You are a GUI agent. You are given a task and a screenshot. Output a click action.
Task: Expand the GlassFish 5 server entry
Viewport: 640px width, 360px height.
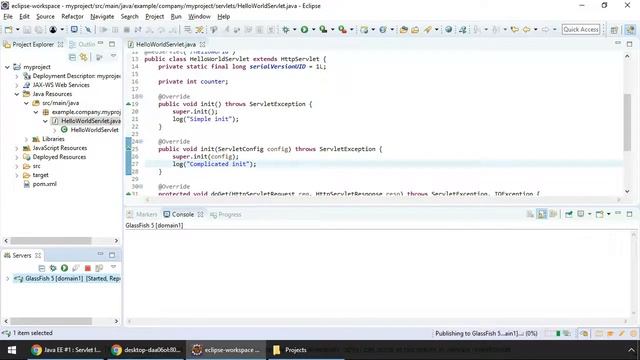point(7,278)
